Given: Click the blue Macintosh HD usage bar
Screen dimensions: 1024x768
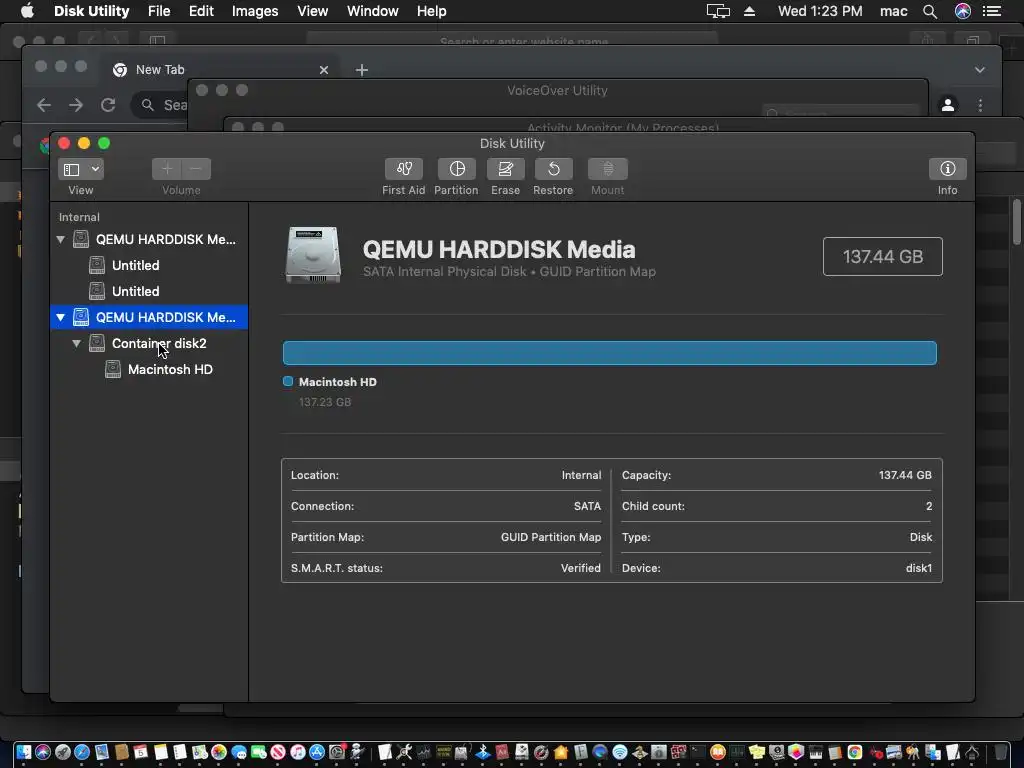Looking at the screenshot, I should (609, 353).
